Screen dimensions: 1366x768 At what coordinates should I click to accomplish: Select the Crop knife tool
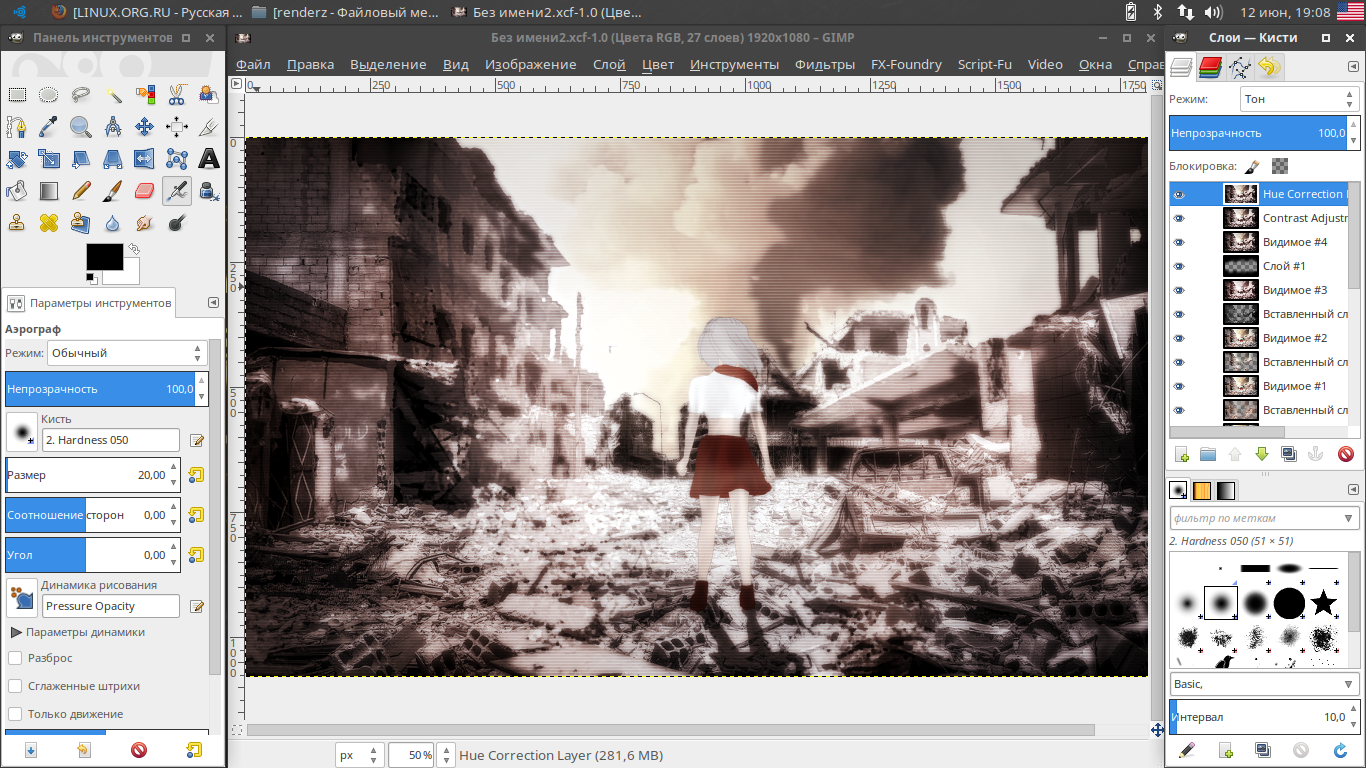click(x=209, y=127)
